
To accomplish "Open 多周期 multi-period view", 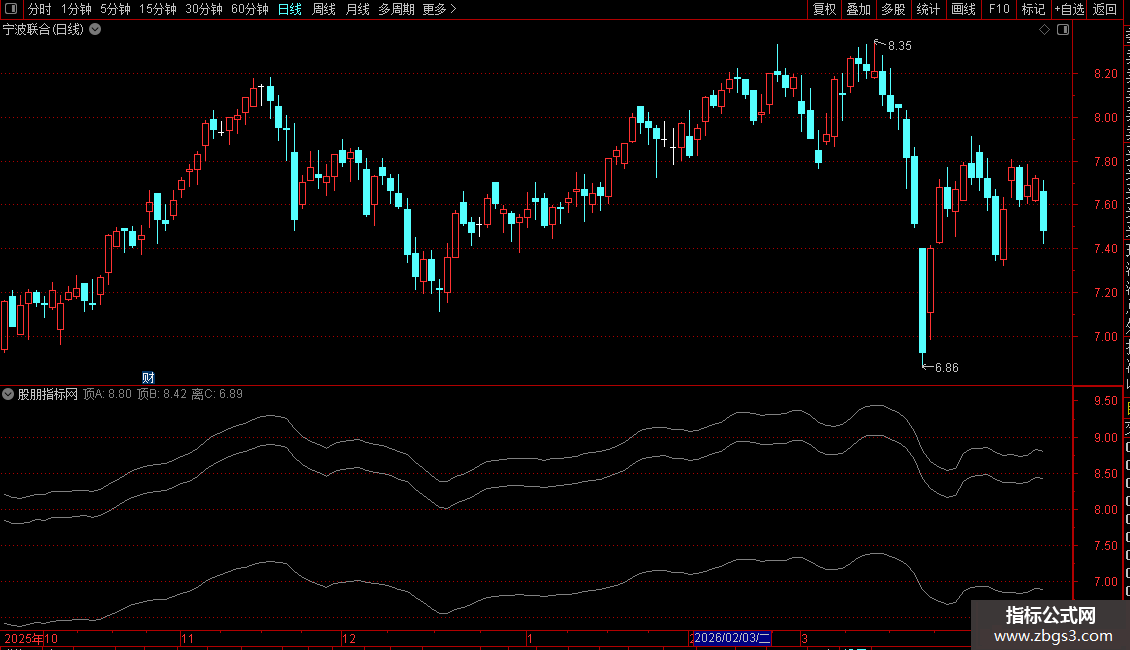I will coord(396,9).
